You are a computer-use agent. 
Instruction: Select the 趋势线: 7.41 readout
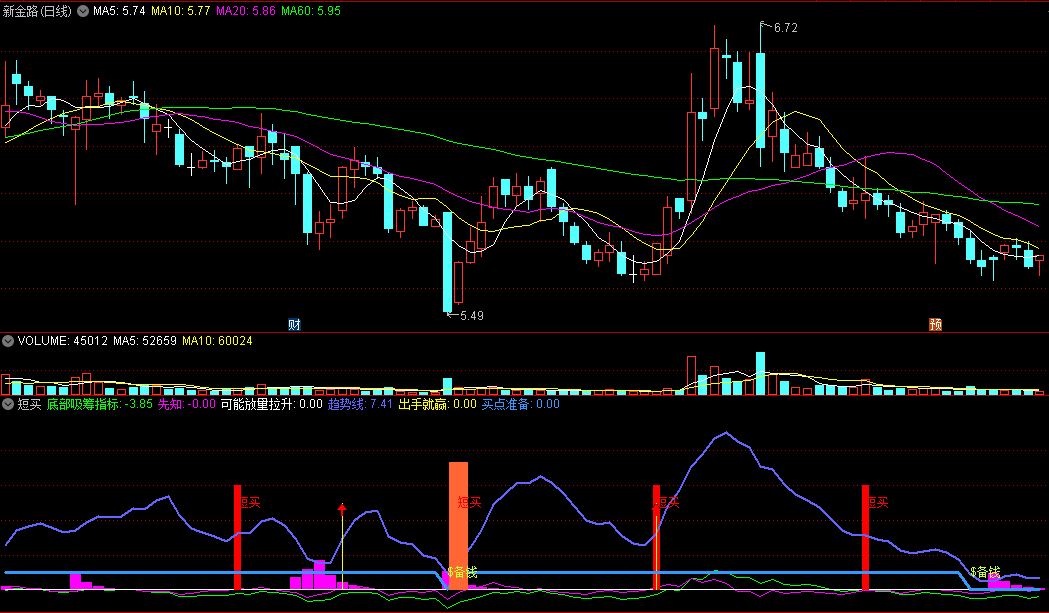[x=360, y=404]
